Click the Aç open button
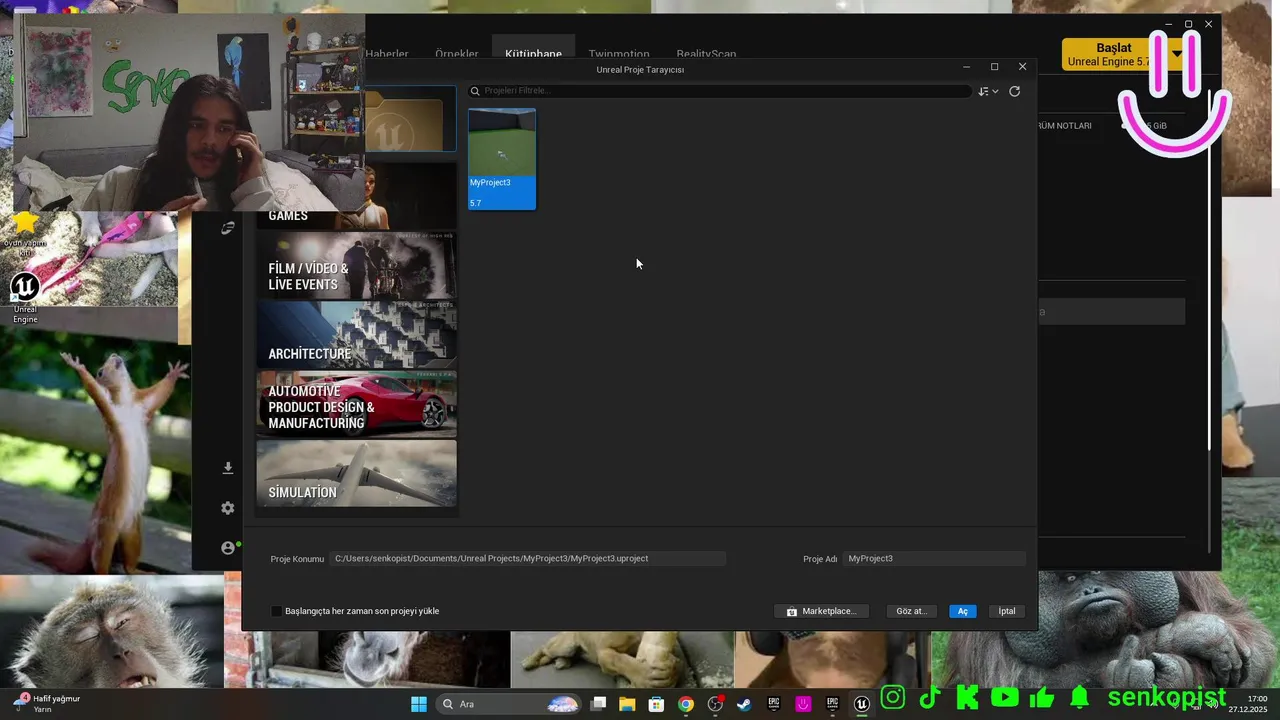1280x720 pixels. point(963,611)
